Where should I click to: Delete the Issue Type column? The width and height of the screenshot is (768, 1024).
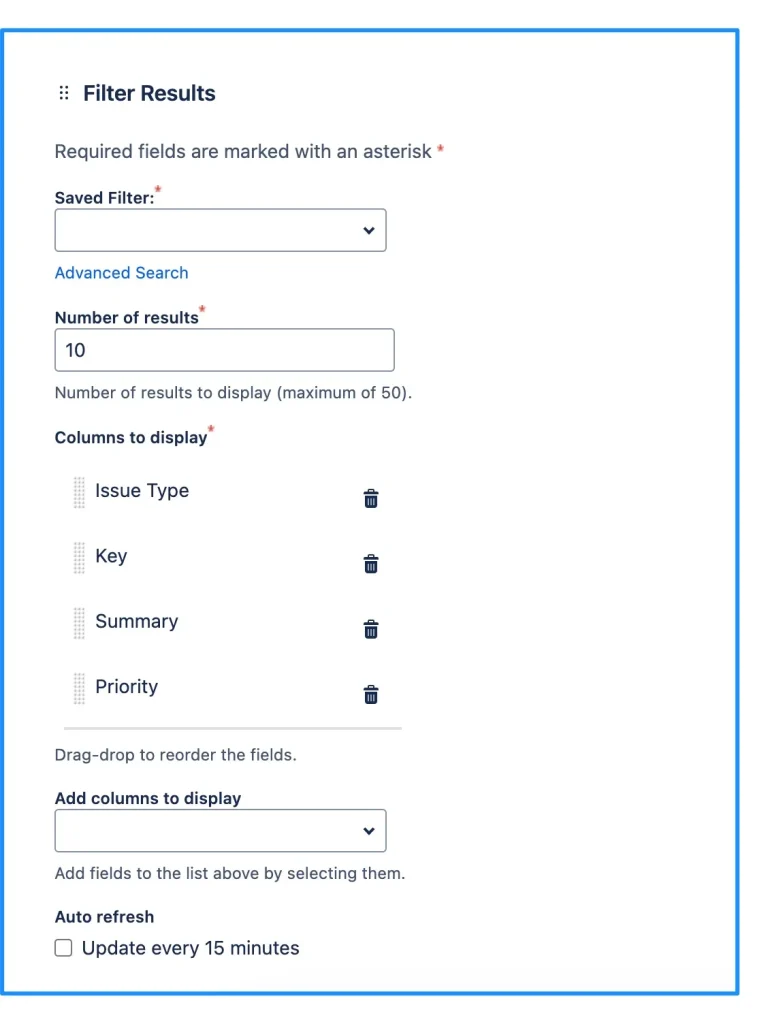pos(371,498)
